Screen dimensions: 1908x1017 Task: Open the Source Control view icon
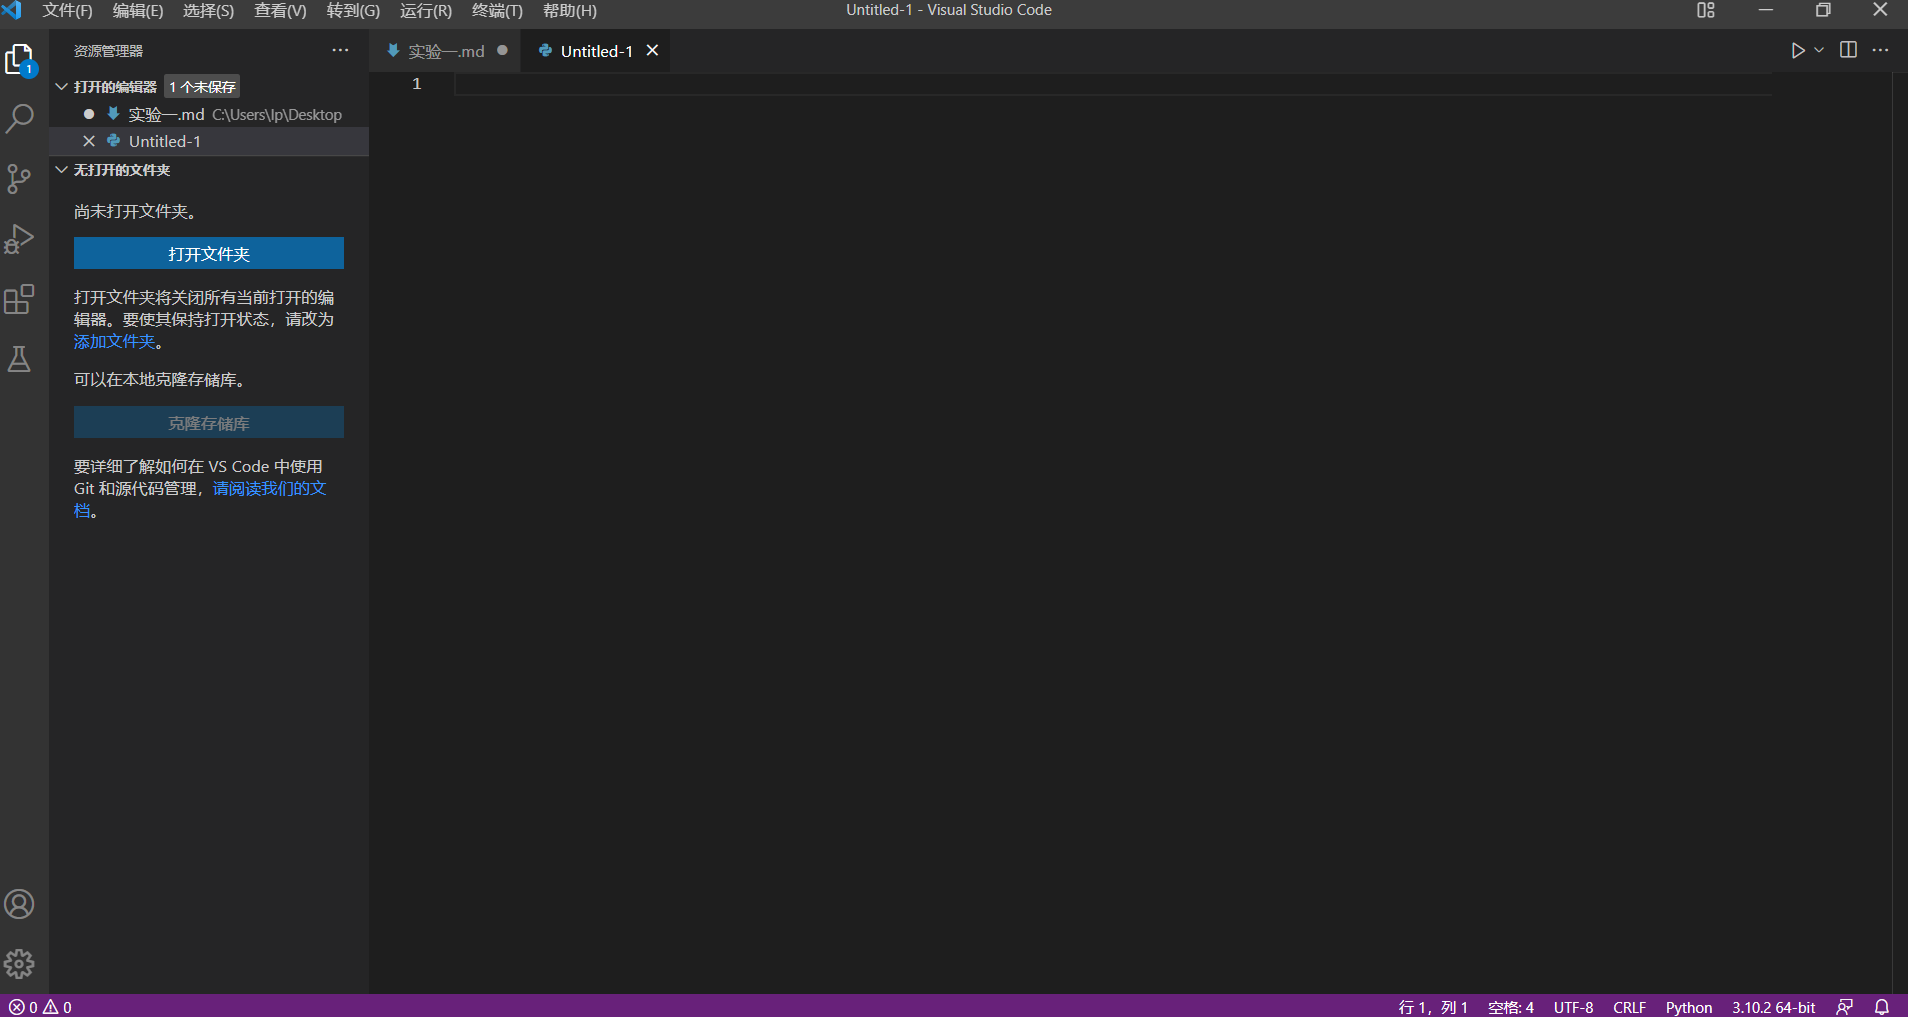coord(19,179)
